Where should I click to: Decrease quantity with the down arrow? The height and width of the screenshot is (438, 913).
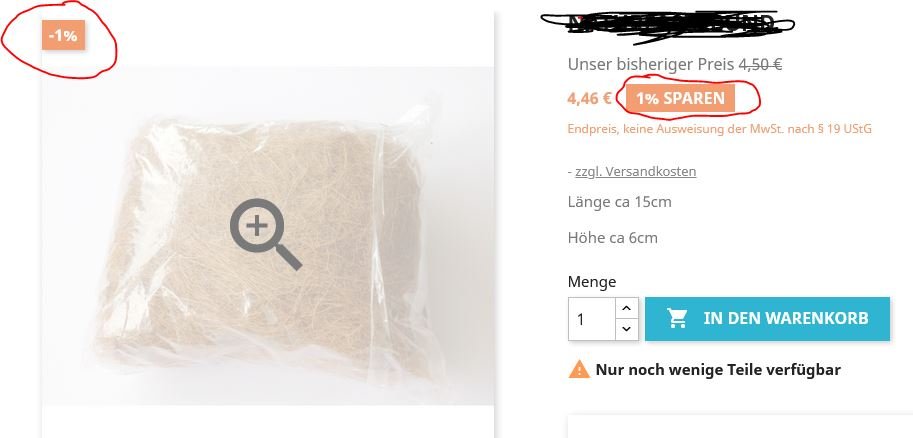click(x=626, y=329)
